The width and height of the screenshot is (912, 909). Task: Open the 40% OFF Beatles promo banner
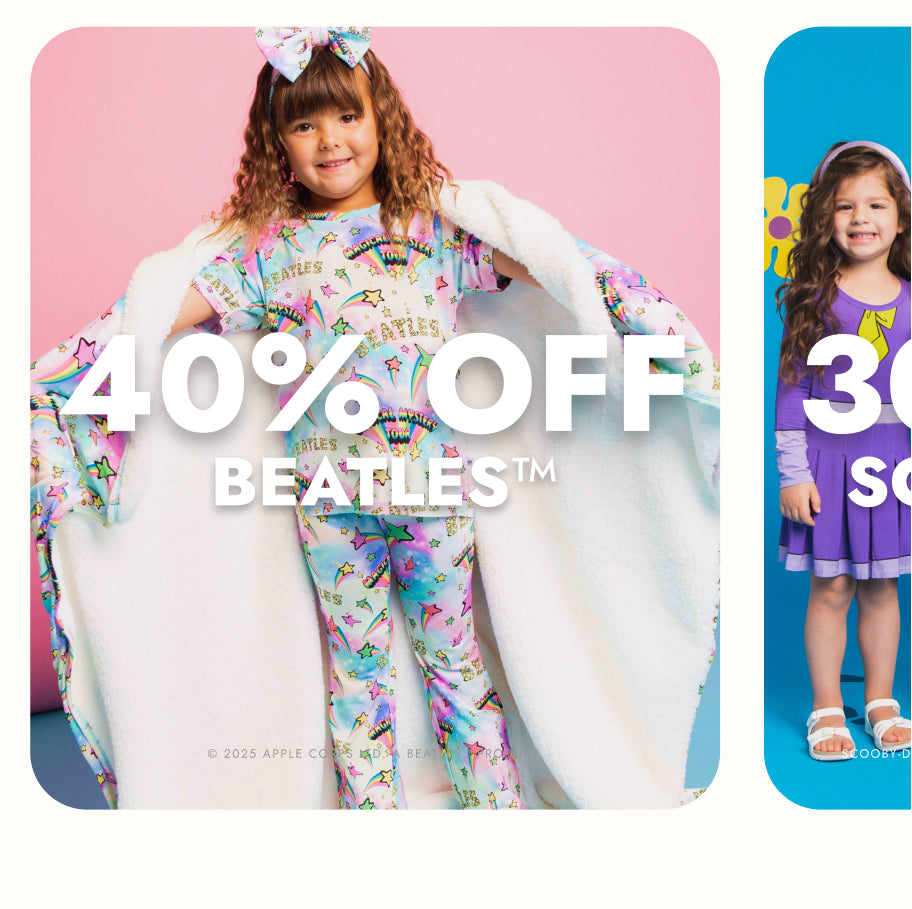(375, 418)
